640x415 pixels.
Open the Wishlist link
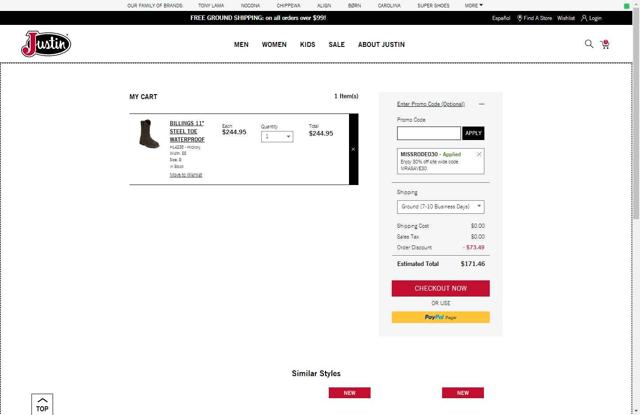pos(566,18)
